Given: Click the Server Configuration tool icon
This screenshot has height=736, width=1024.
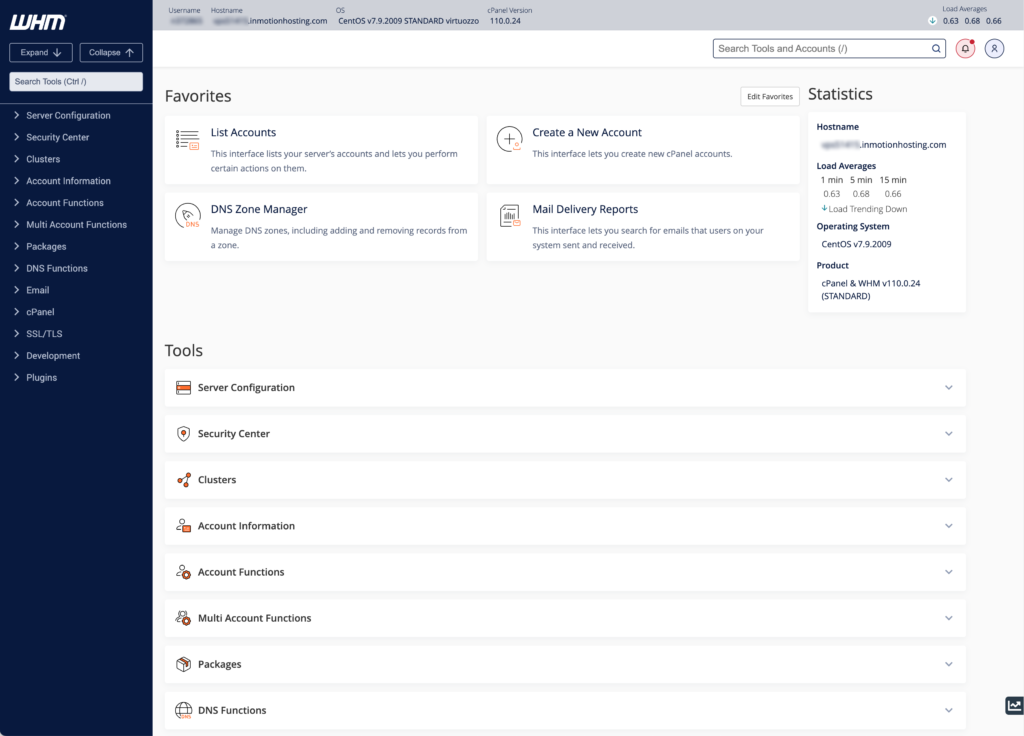Looking at the screenshot, I should pyautogui.click(x=184, y=388).
